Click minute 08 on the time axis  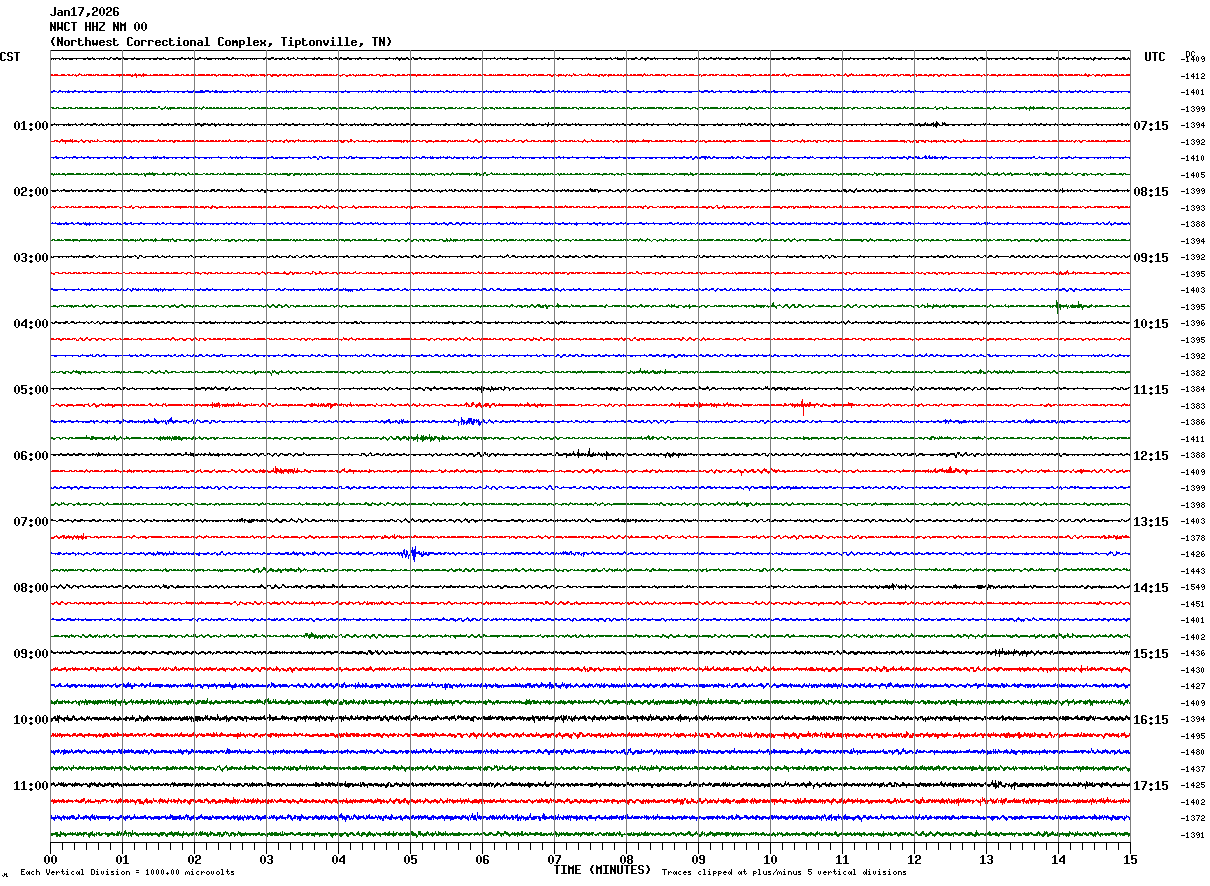626,859
